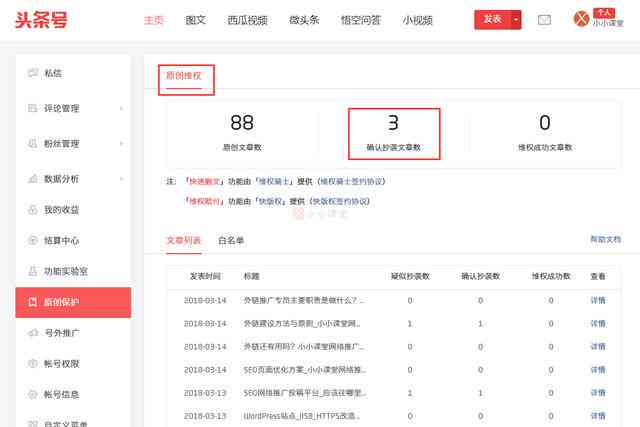Click the red 发表 button

pyautogui.click(x=493, y=20)
